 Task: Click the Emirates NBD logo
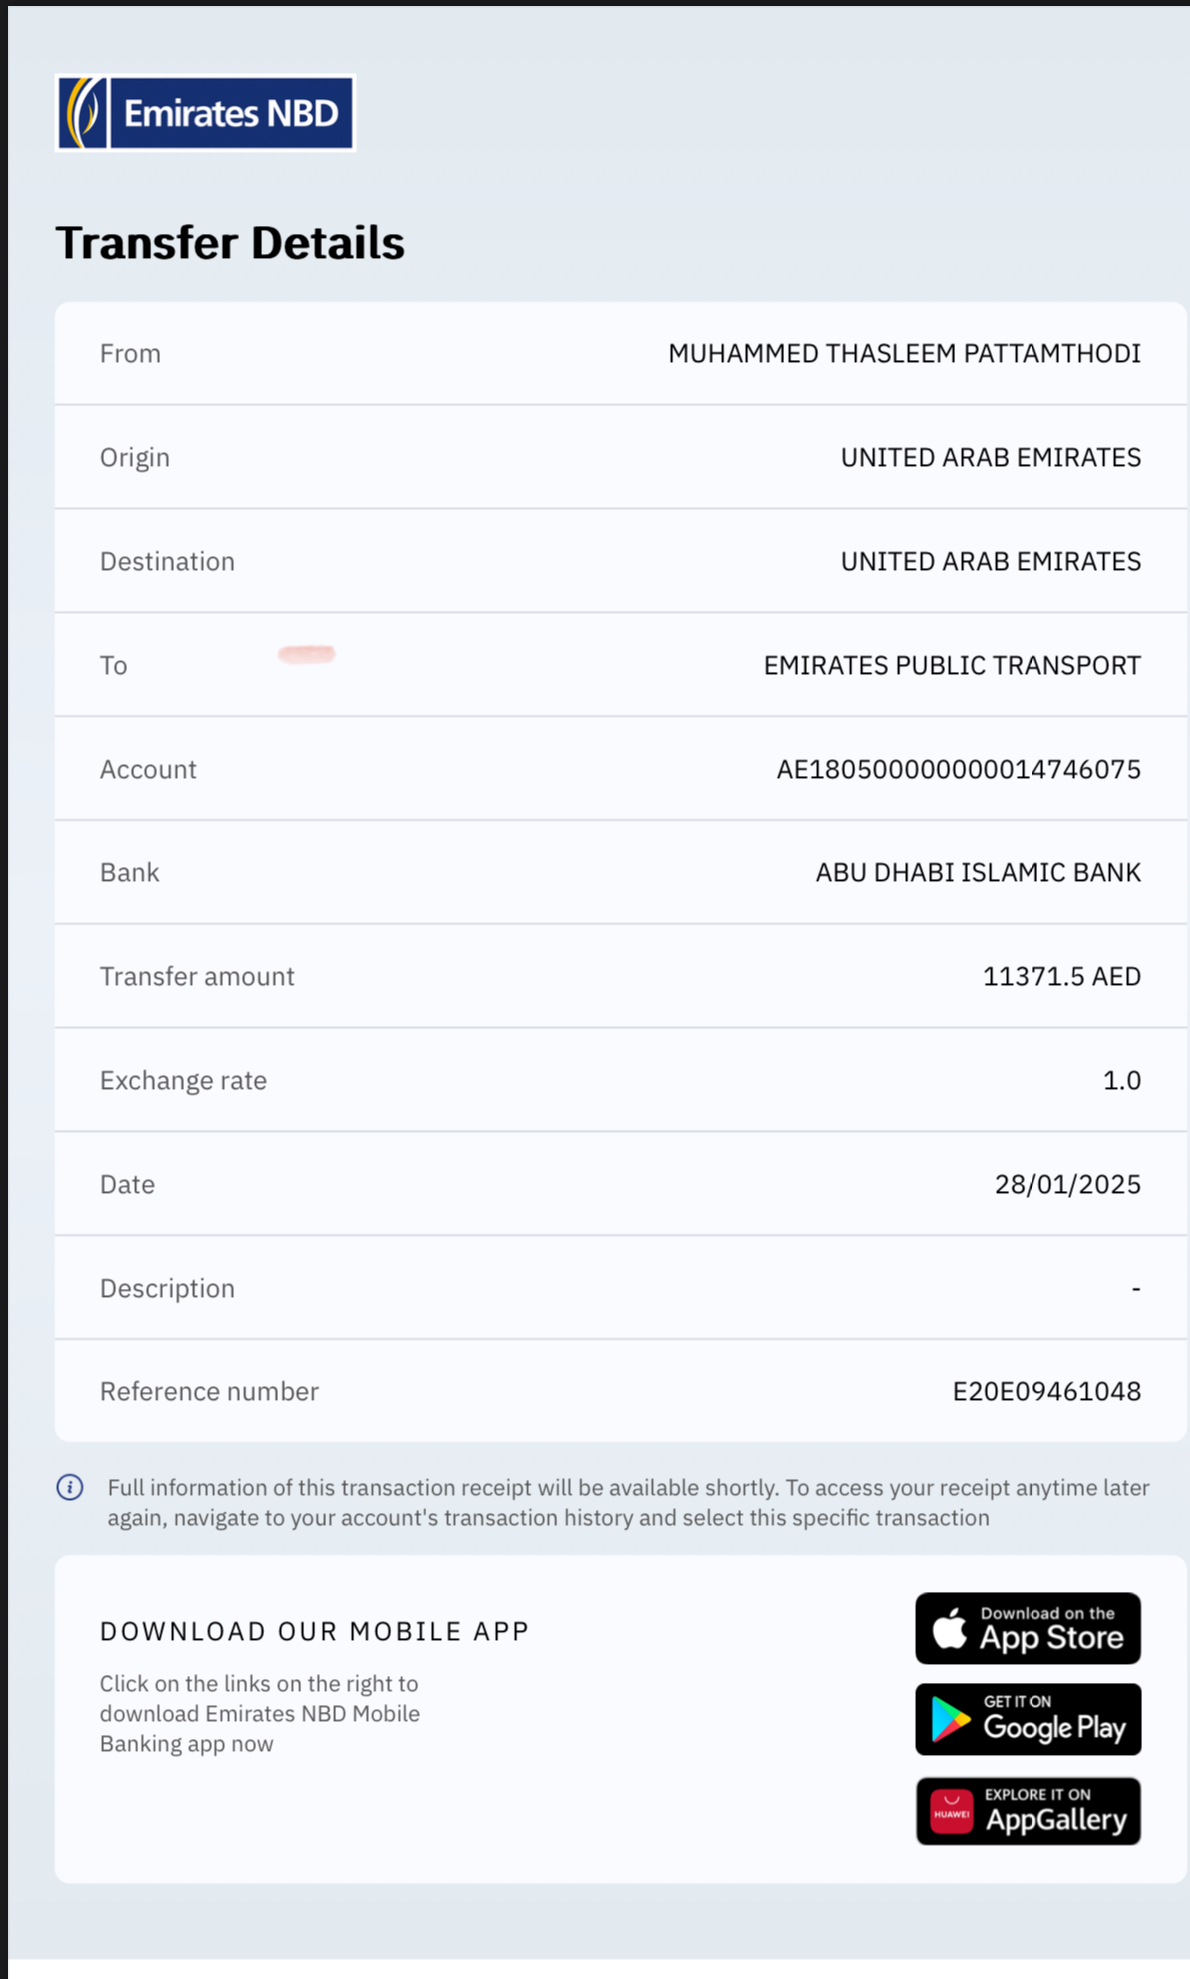[205, 113]
